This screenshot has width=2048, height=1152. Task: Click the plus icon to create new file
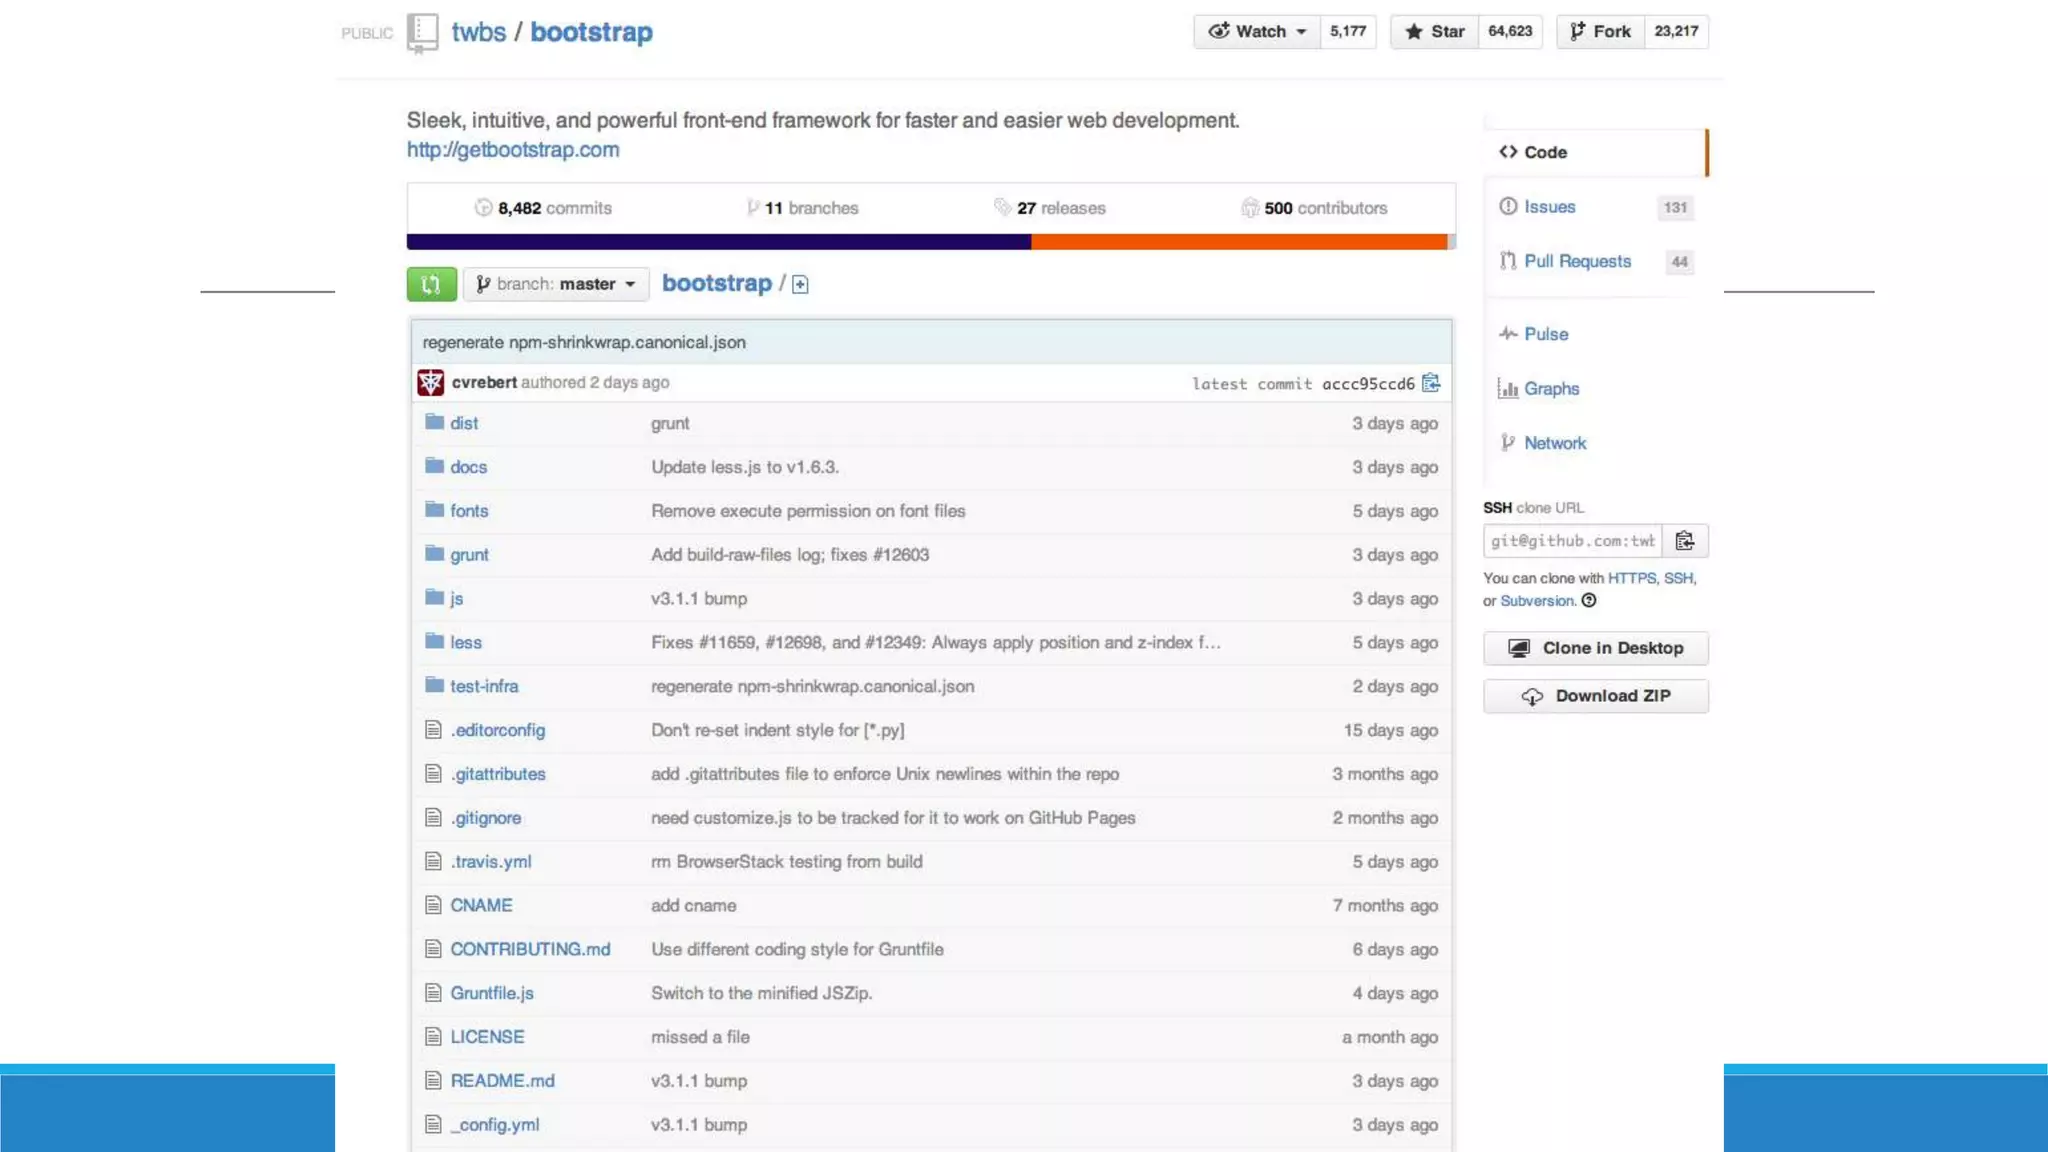click(x=800, y=285)
